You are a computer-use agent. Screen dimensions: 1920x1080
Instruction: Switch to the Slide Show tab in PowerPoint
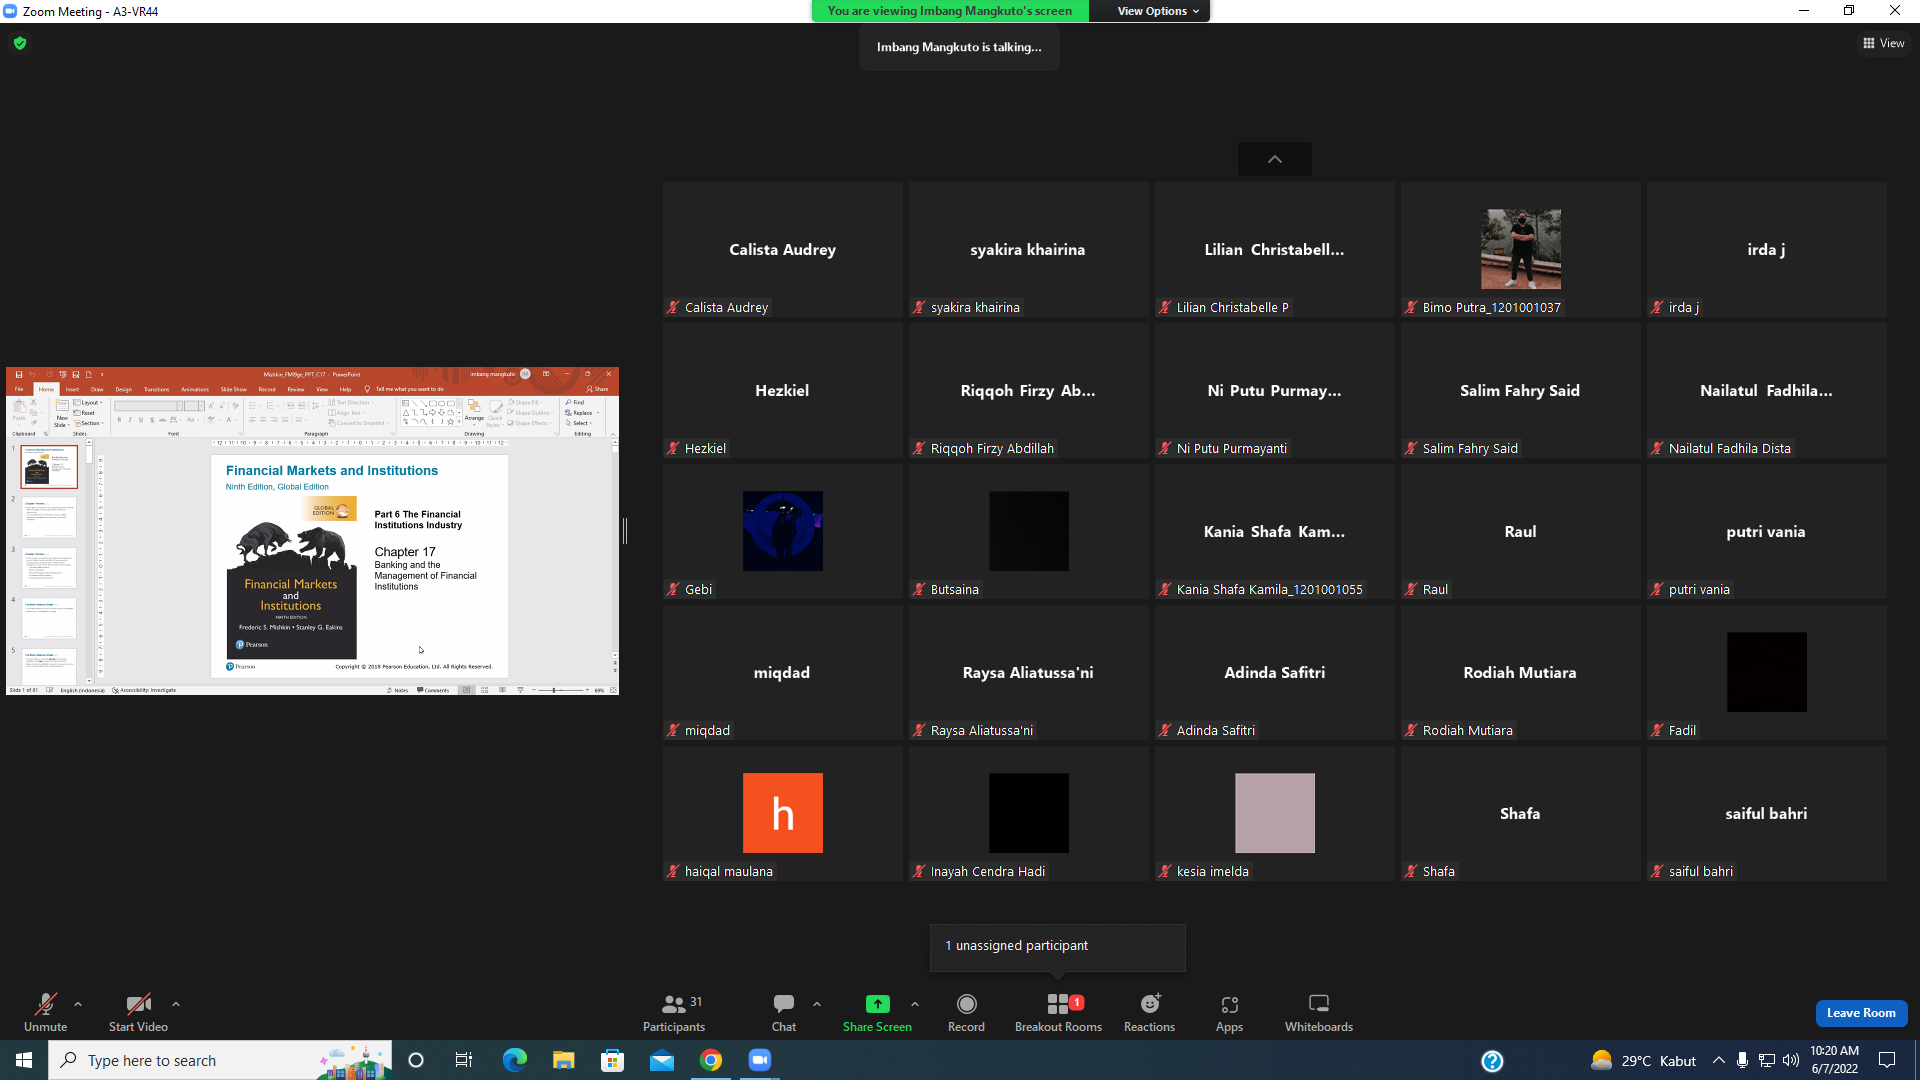click(233, 389)
